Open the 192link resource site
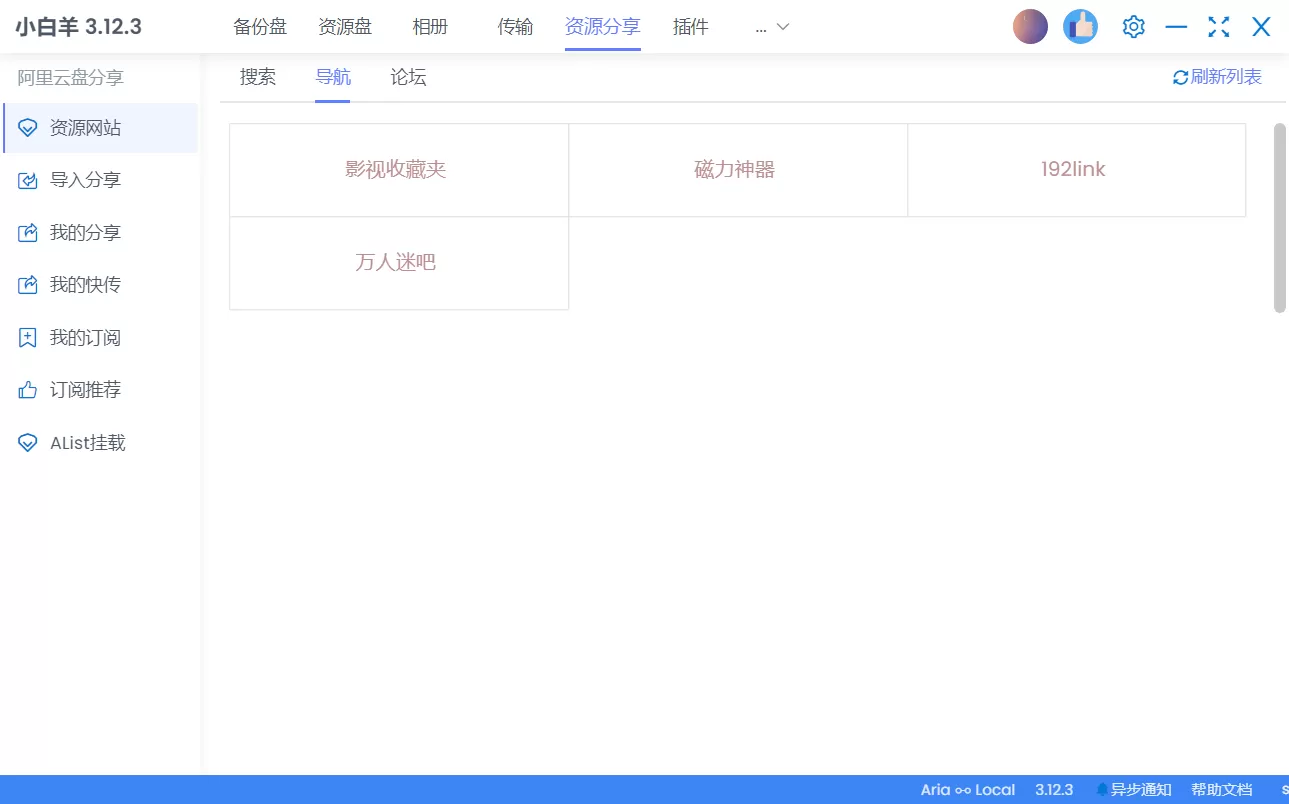Image resolution: width=1289 pixels, height=804 pixels. click(x=1076, y=169)
